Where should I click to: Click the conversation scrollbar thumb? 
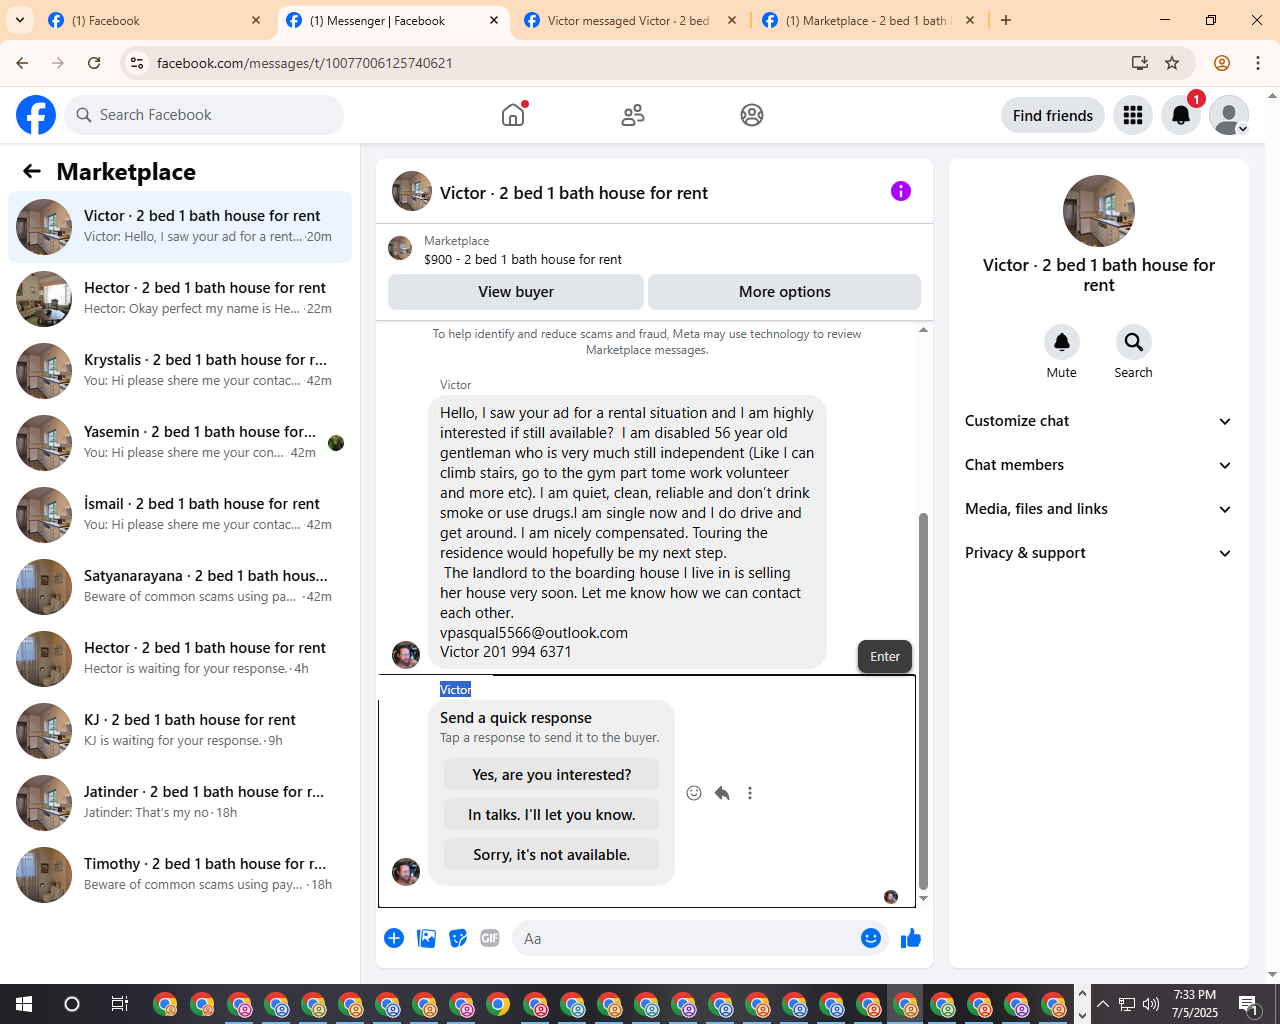(923, 700)
